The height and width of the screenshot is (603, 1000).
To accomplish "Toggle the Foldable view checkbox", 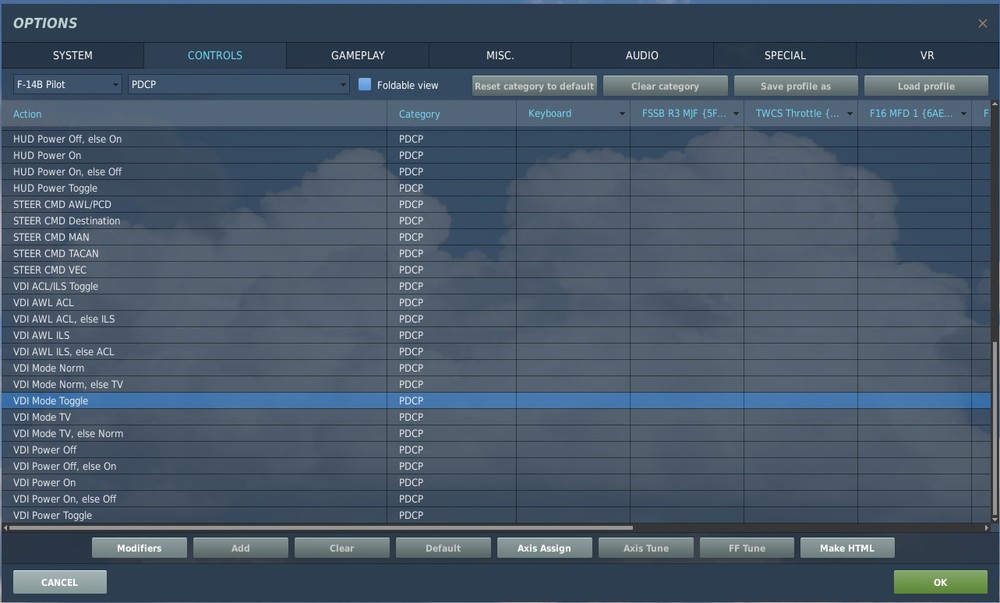I will (x=365, y=84).
